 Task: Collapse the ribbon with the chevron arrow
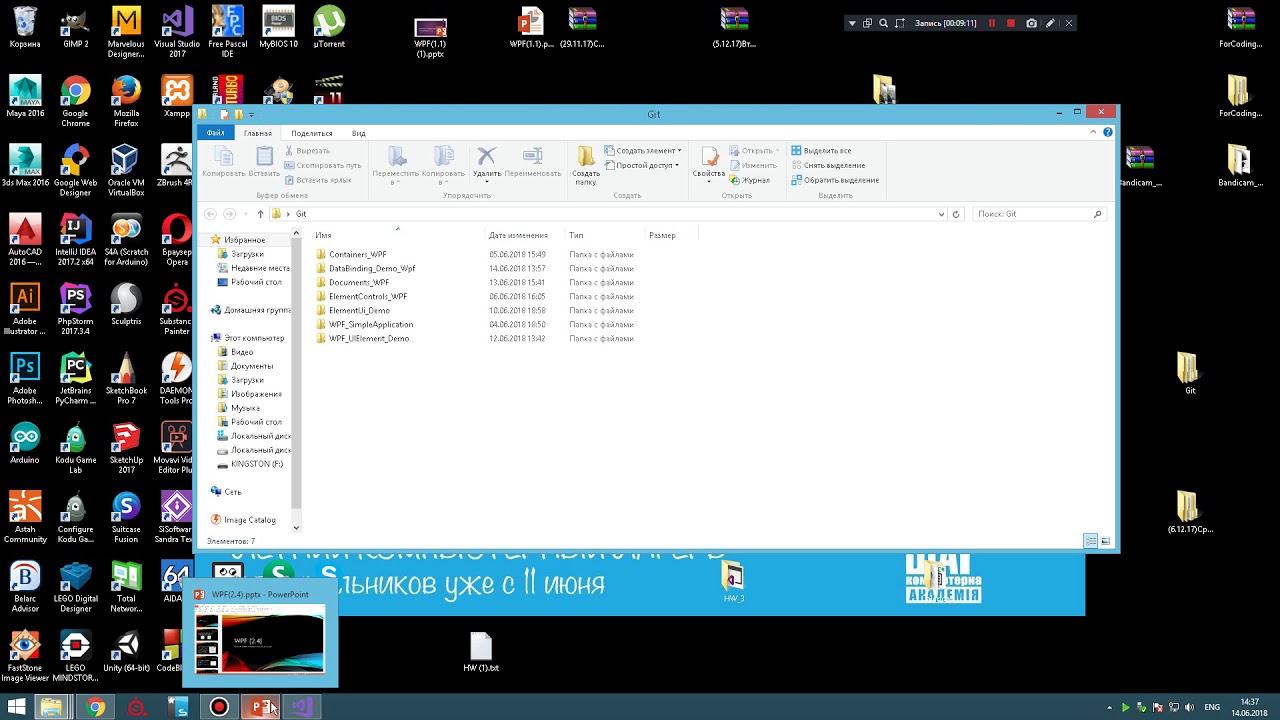tap(1093, 133)
